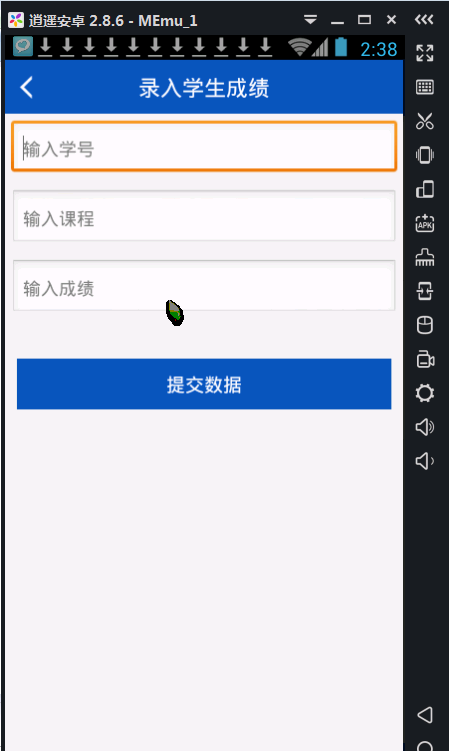Open the chat notification in status bar

[x=23, y=47]
